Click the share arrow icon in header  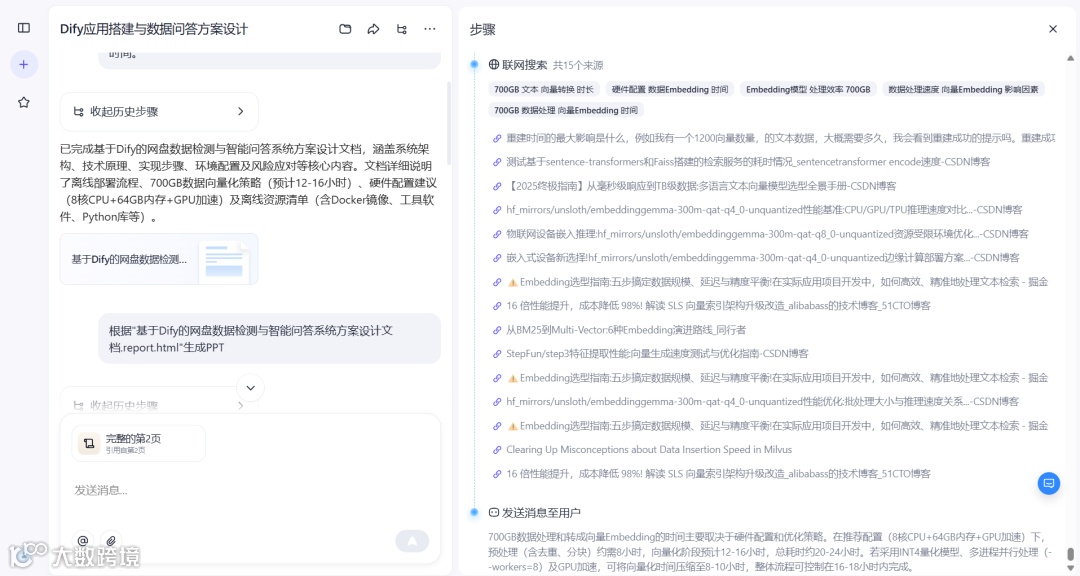pyautogui.click(x=373, y=29)
